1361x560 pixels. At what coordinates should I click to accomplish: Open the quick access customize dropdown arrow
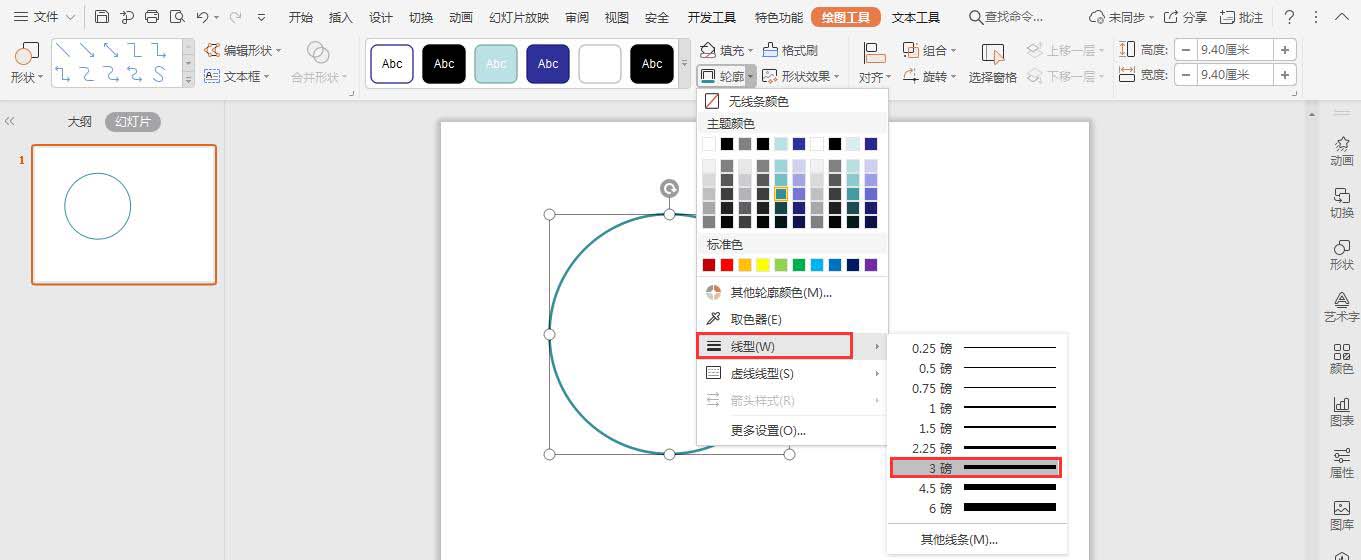262,17
